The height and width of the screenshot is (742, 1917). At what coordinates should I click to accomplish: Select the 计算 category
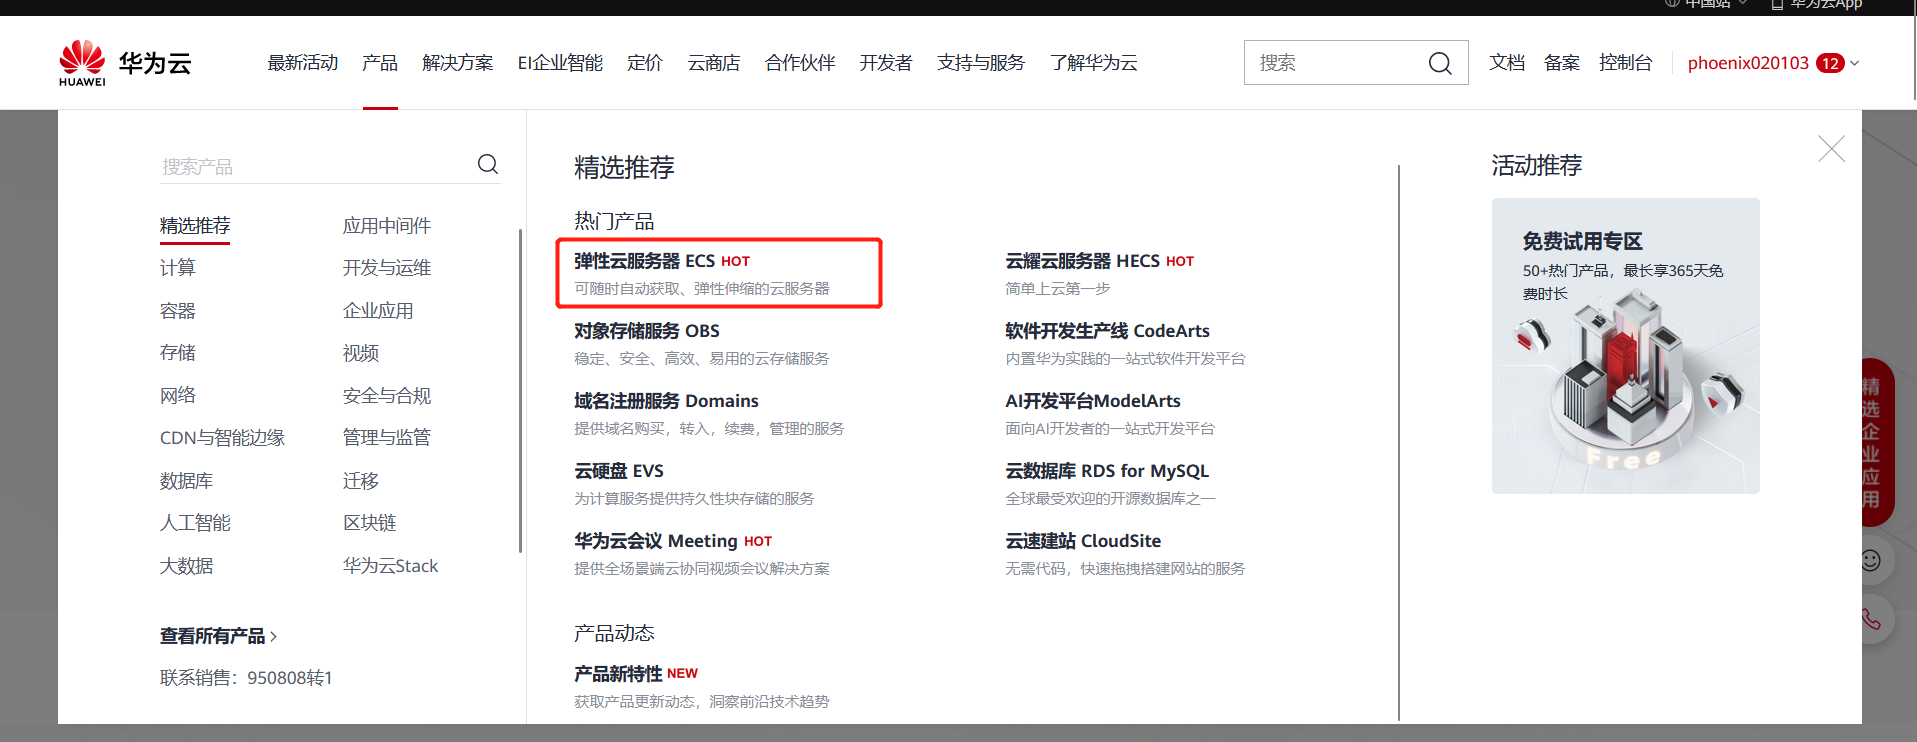click(178, 268)
